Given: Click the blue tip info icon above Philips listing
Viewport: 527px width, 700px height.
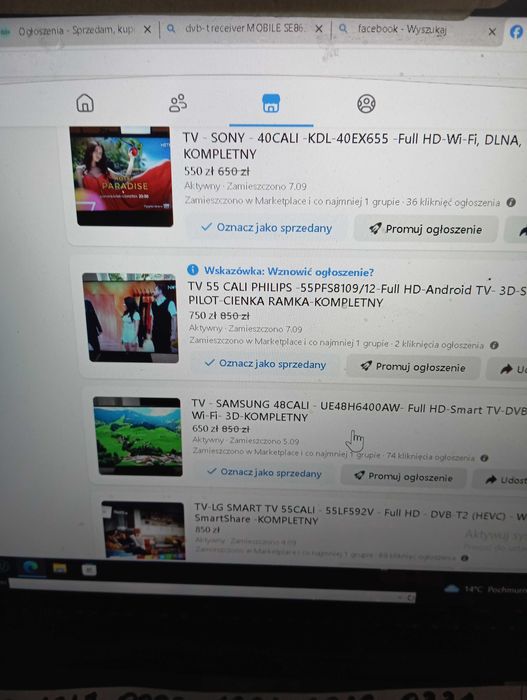Looking at the screenshot, I should pyautogui.click(x=192, y=270).
